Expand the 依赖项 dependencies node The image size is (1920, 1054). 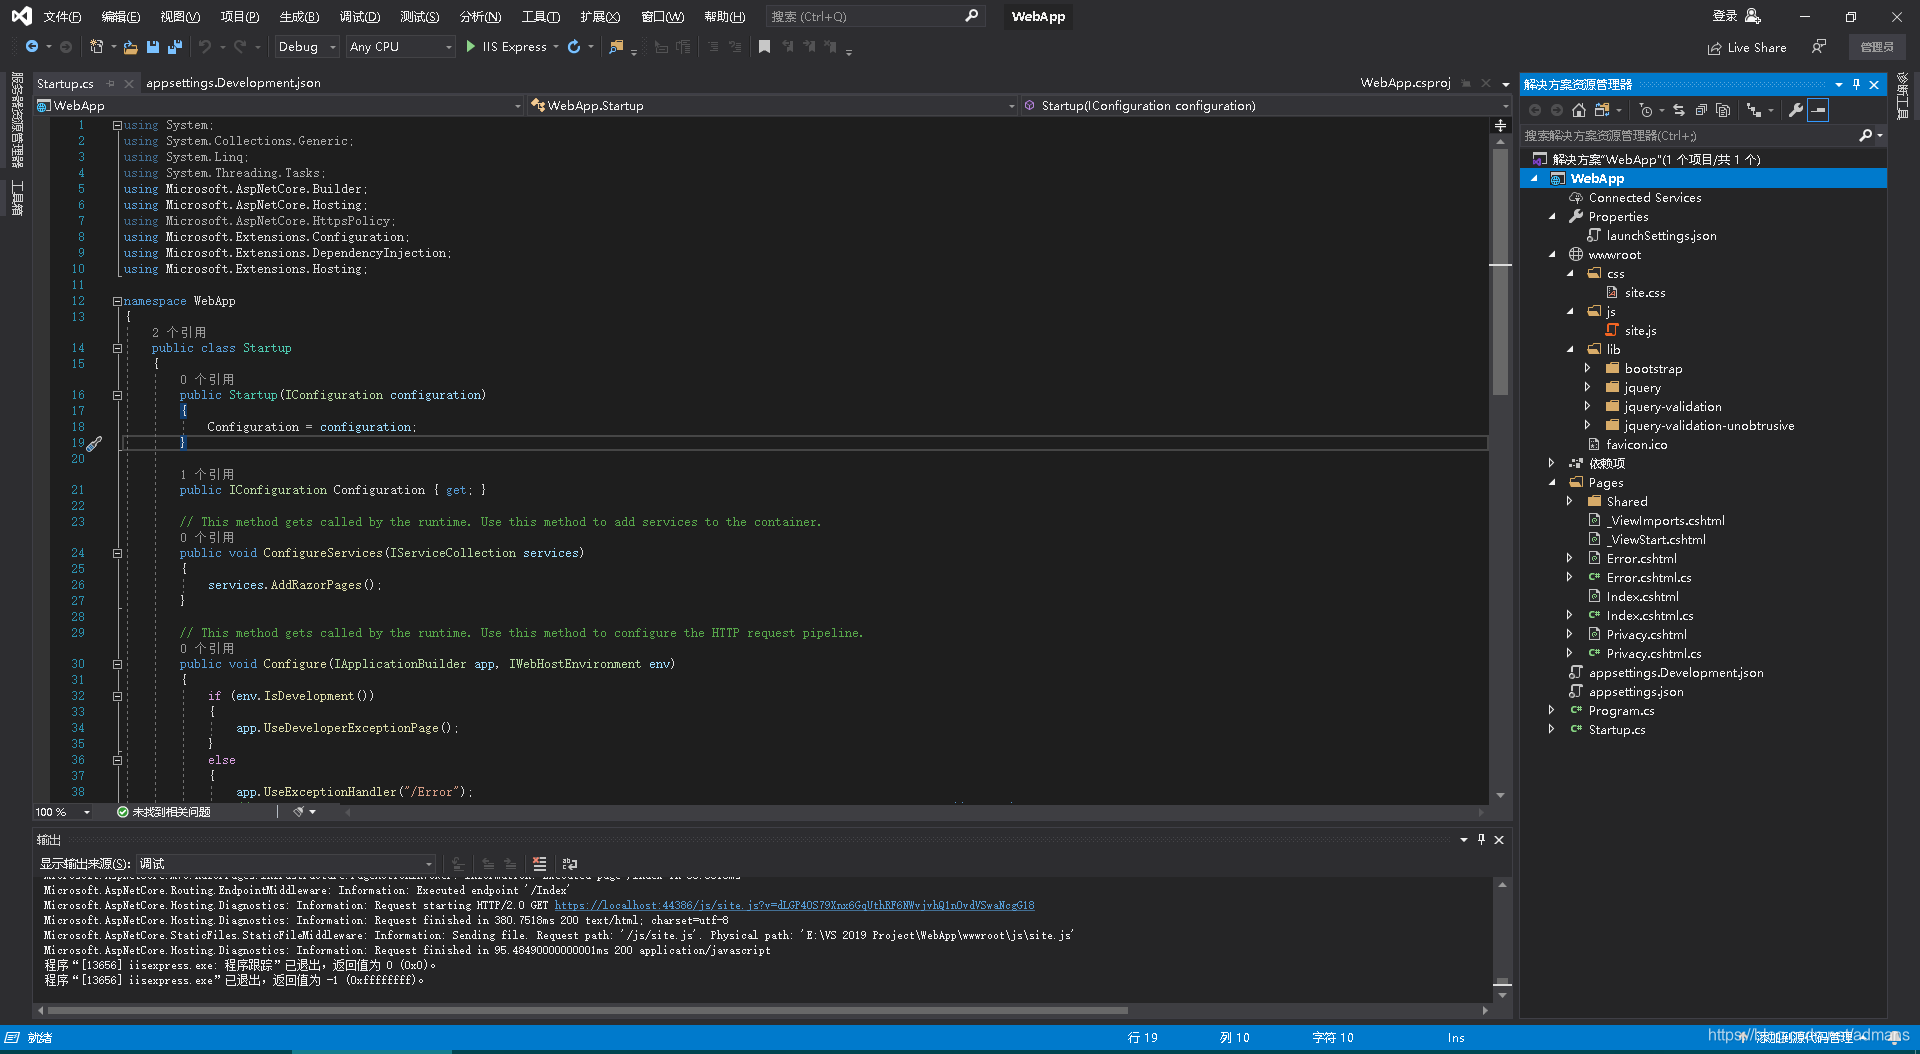(1552, 463)
